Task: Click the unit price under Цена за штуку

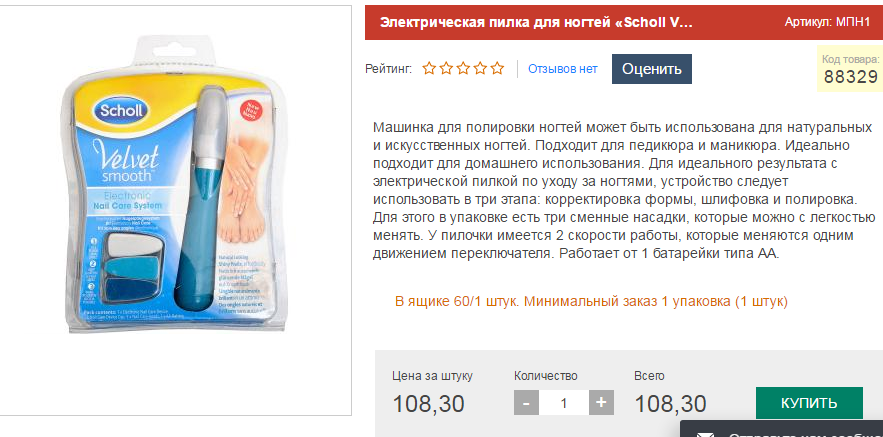Action: (428, 404)
